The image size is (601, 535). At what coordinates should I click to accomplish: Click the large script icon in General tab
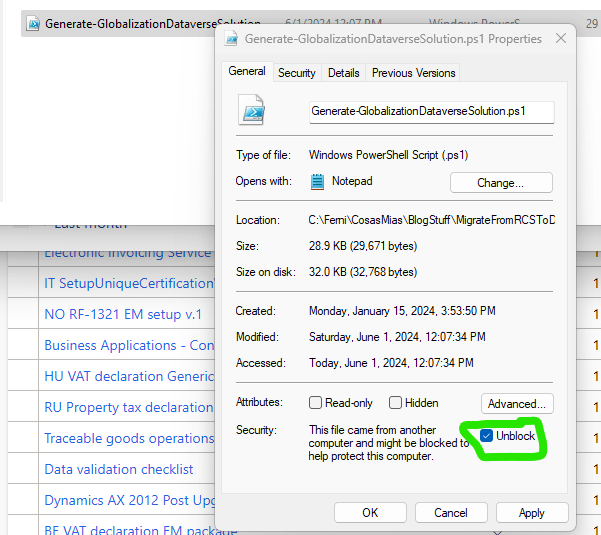coord(253,110)
